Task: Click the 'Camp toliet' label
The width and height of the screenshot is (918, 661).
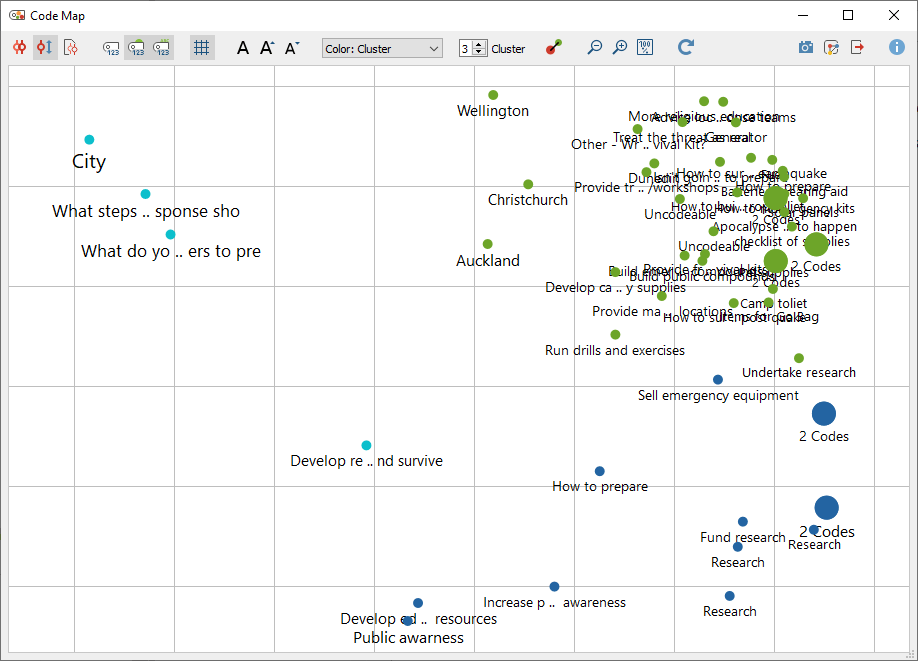Action: tap(773, 303)
